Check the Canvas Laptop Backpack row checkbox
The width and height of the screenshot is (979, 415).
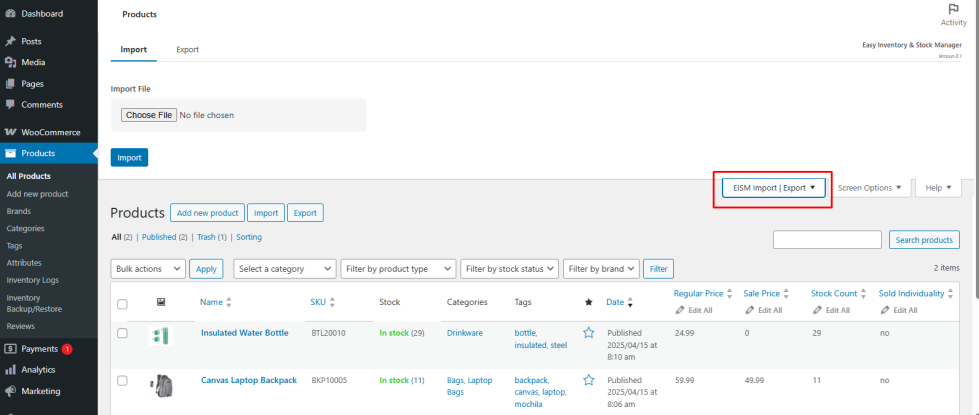click(x=123, y=381)
